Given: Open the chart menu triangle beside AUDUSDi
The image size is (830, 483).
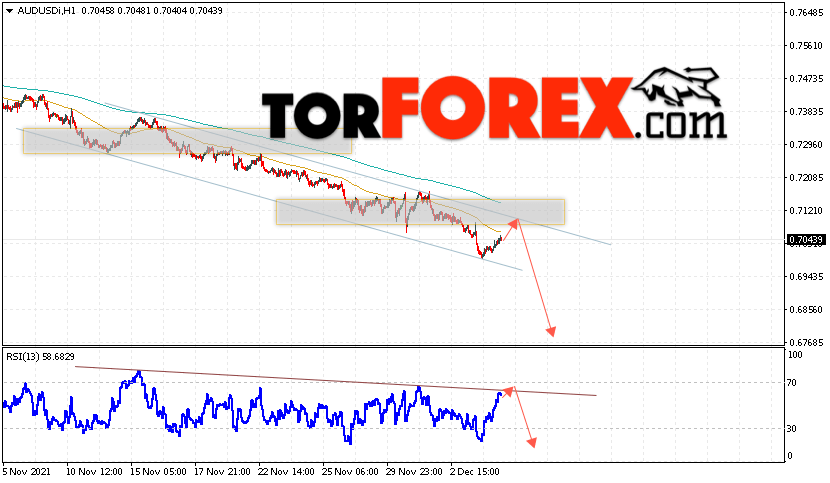Looking at the screenshot, I should click(10, 11).
